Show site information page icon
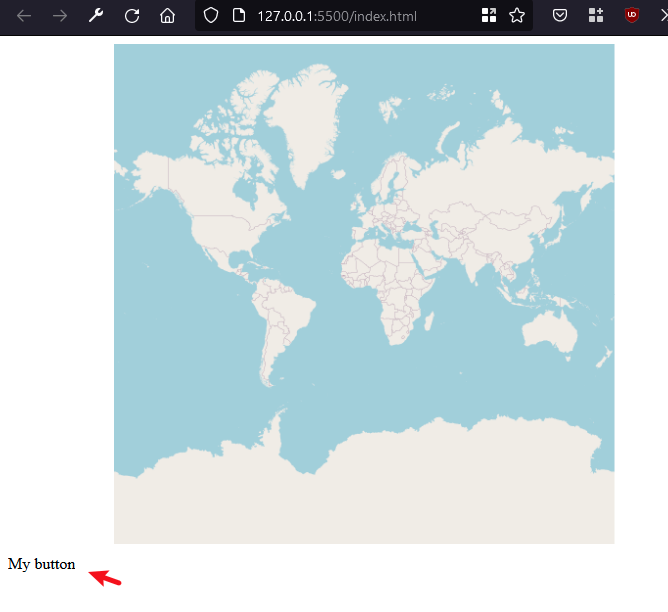Image resolution: width=668 pixels, height=612 pixels. click(x=239, y=16)
